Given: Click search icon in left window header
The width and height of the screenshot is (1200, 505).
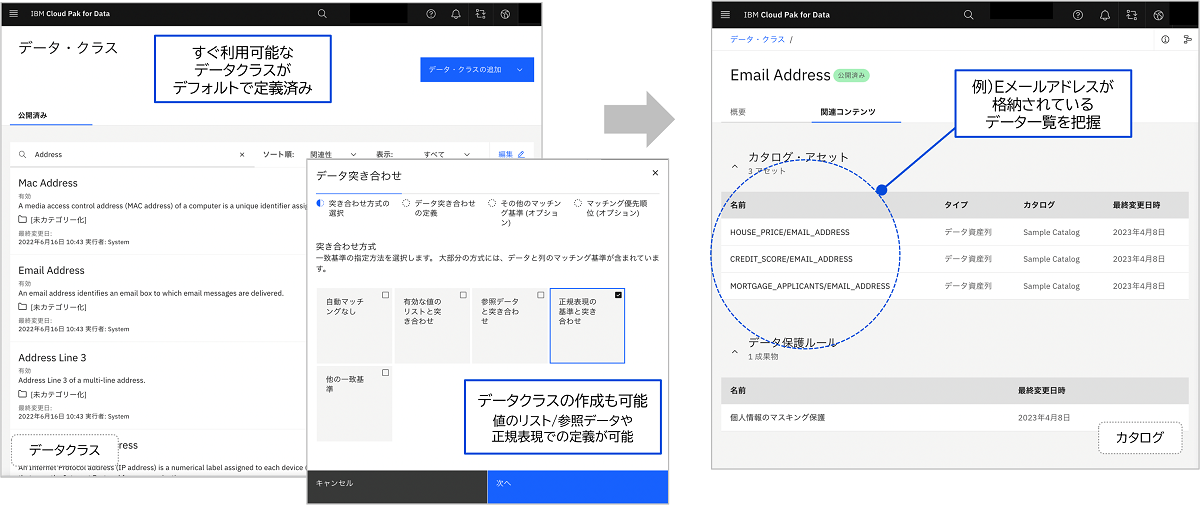Looking at the screenshot, I should (322, 14).
